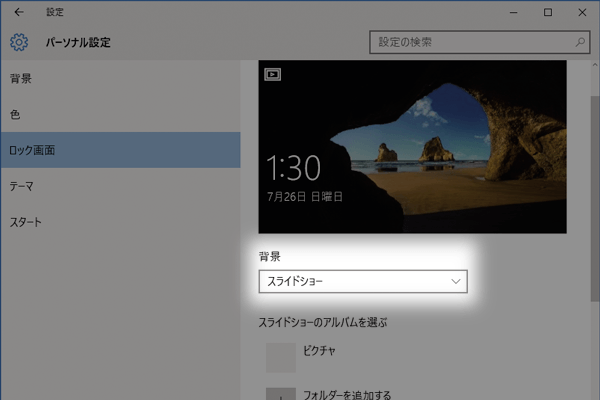Click the search magnifier icon
The height and width of the screenshot is (400, 600).
[580, 42]
